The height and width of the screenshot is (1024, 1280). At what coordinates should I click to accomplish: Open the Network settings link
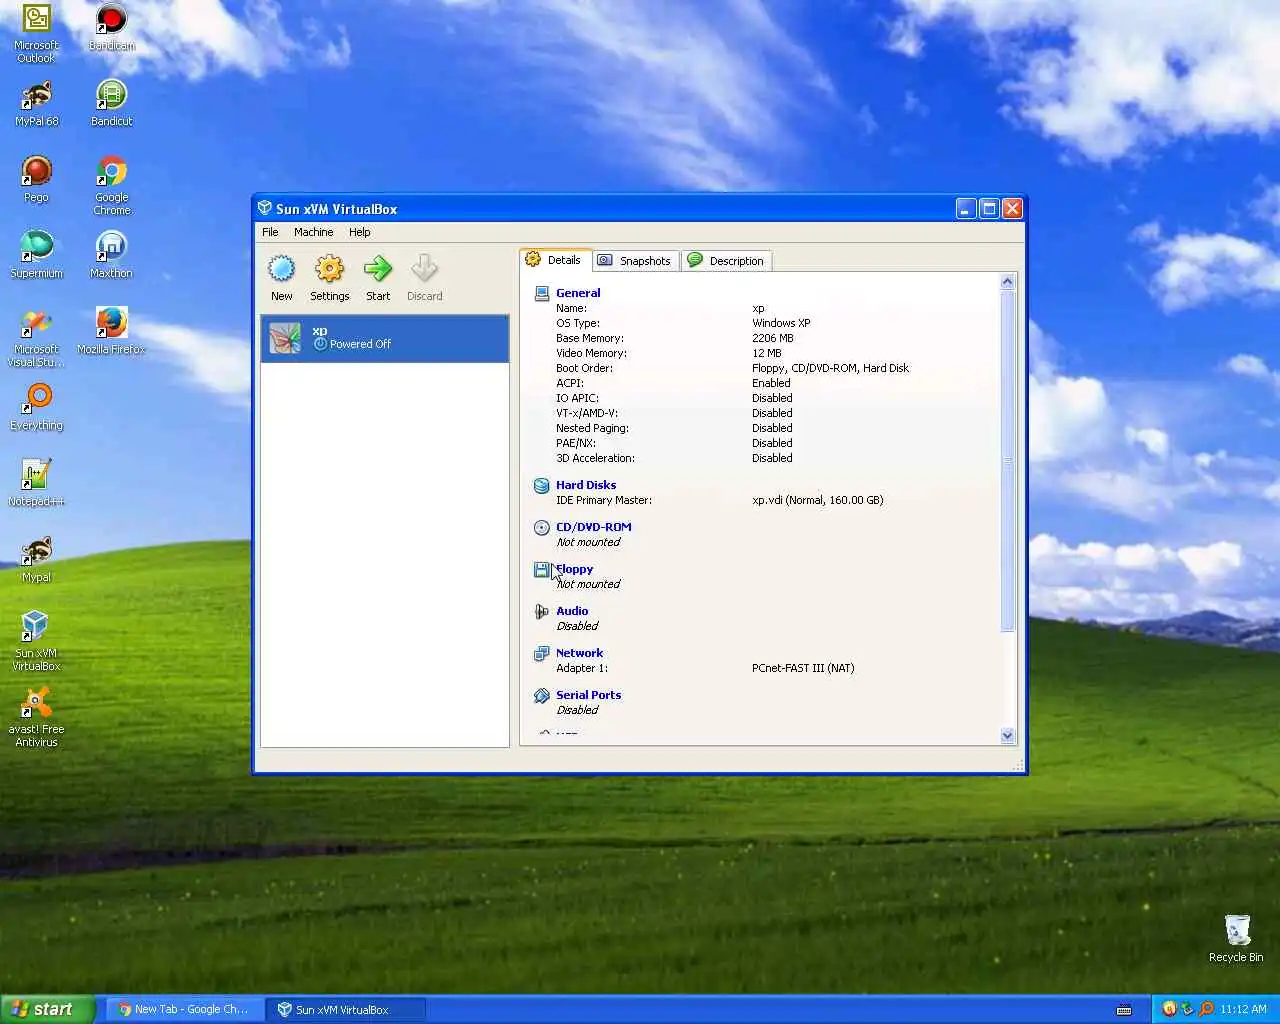pos(580,653)
